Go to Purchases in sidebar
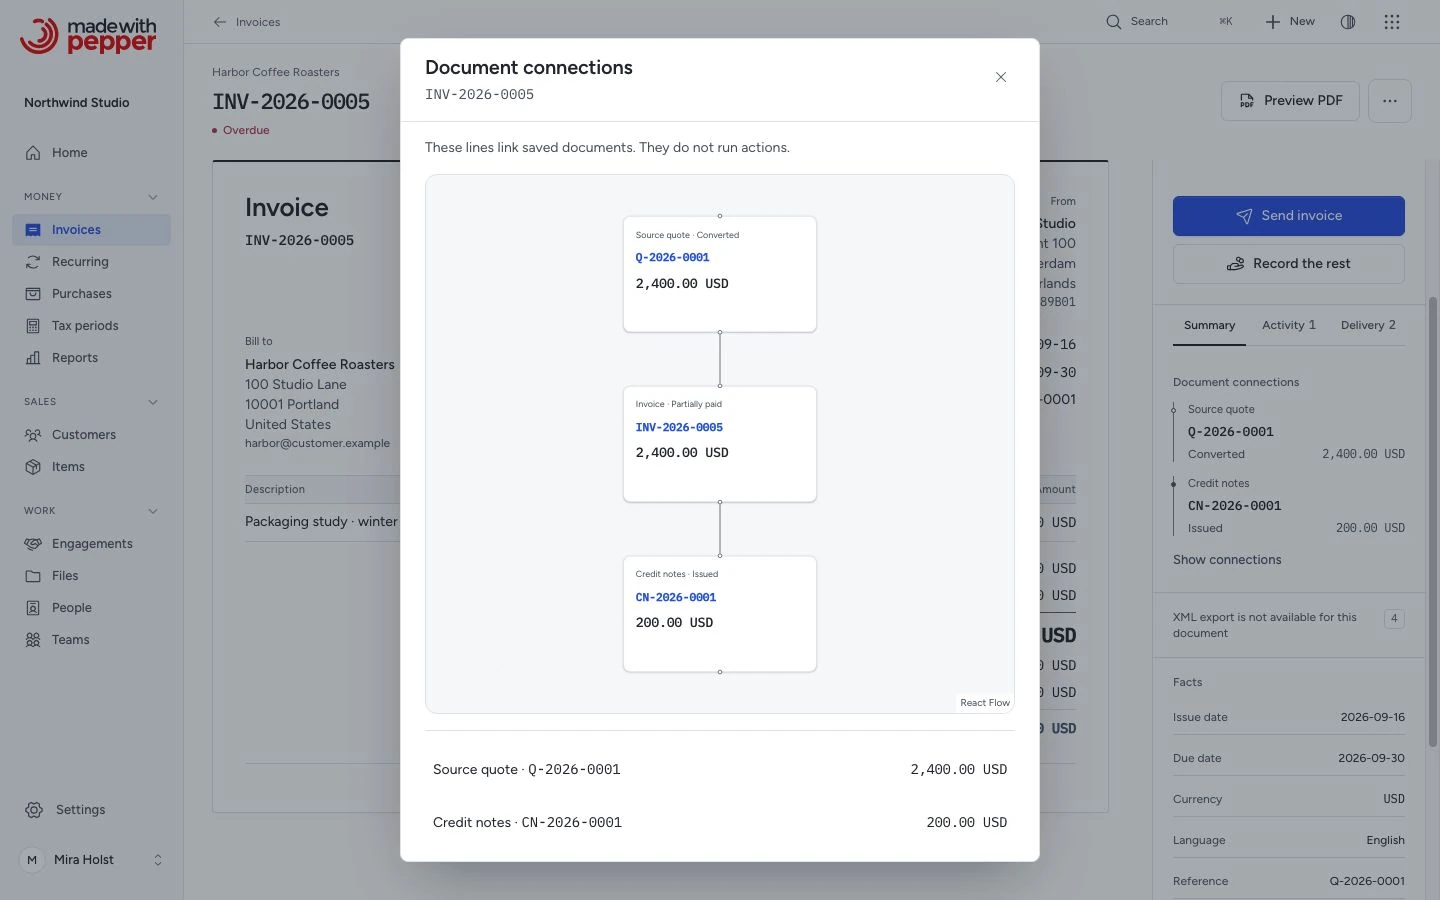 (91, 294)
